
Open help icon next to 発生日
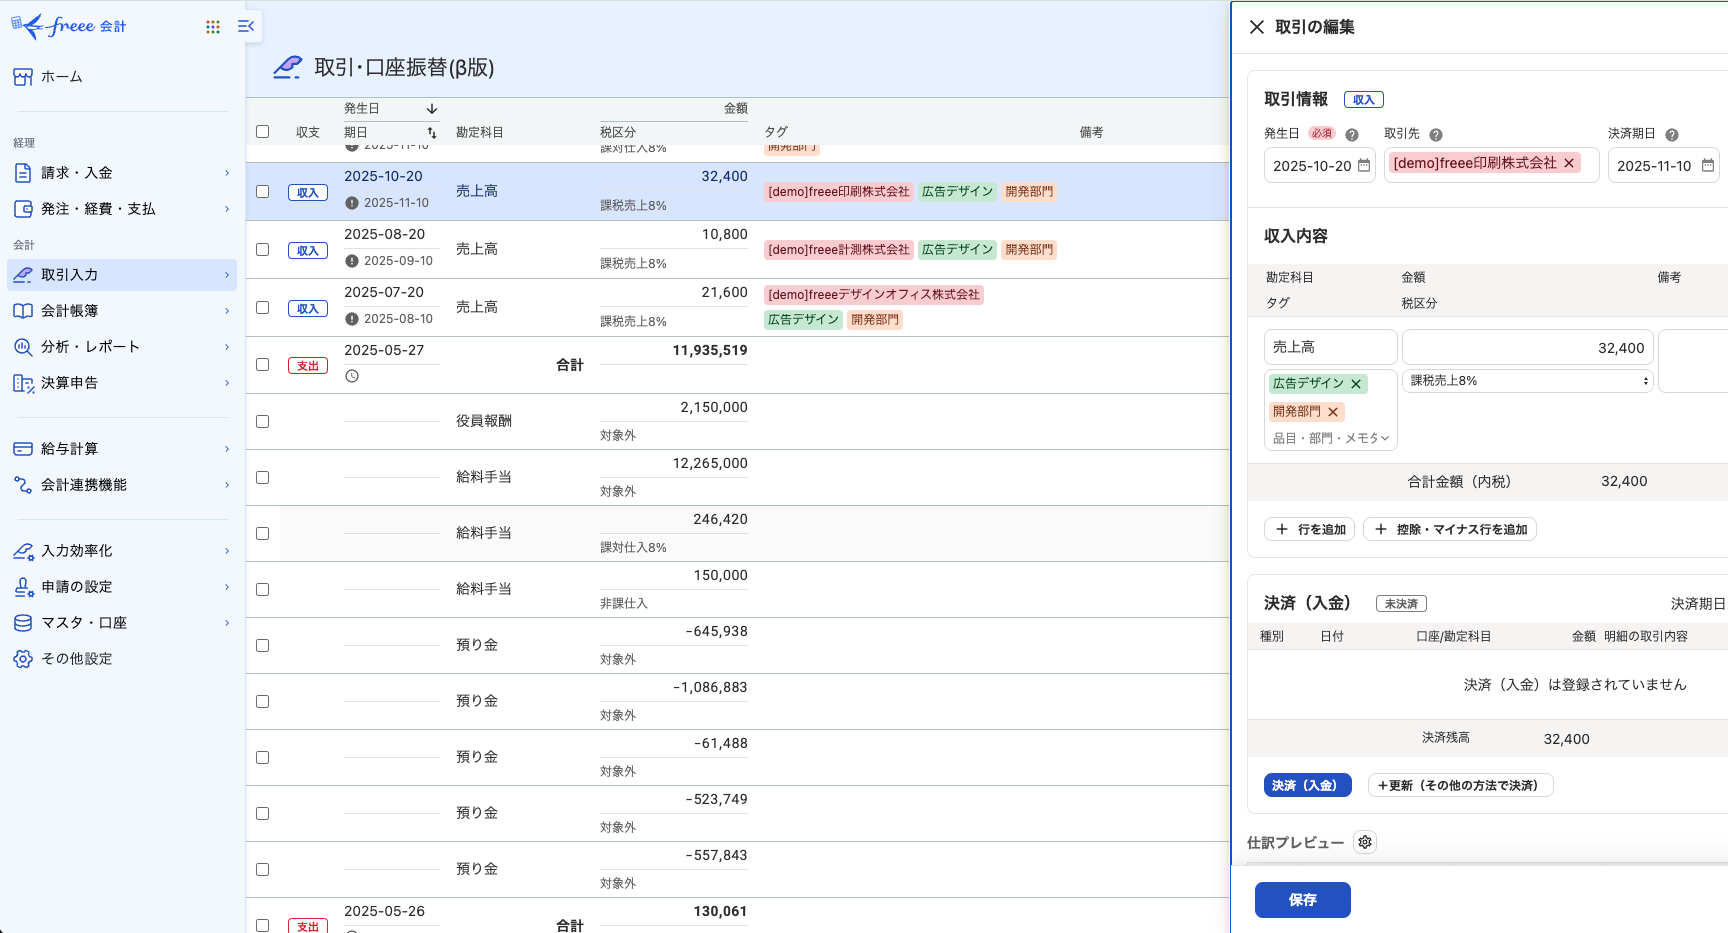click(1352, 135)
